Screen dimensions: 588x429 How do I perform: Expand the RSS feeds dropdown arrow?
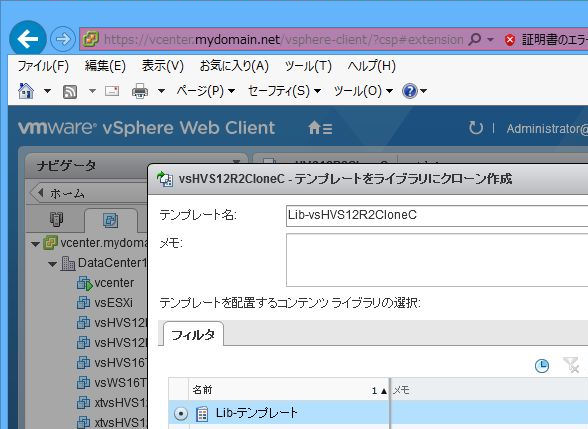(92, 91)
